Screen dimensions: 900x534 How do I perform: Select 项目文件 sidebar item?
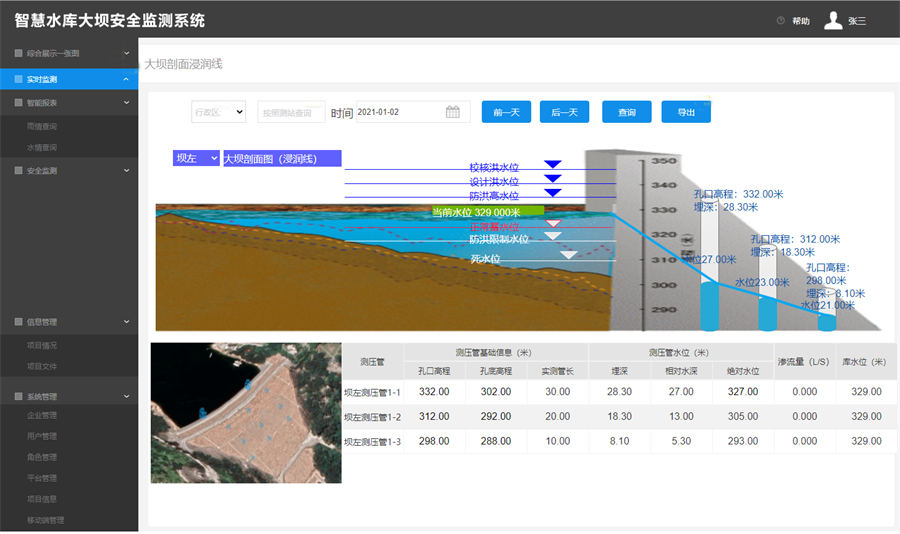42,366
